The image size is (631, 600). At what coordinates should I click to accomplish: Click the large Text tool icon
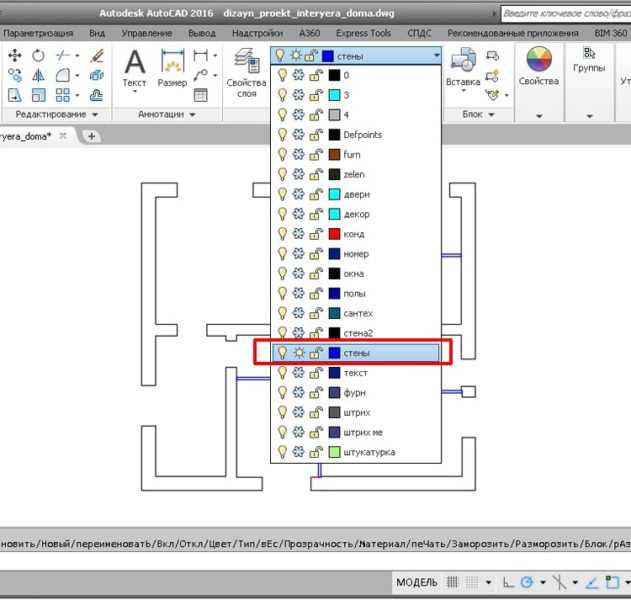pyautogui.click(x=134, y=62)
